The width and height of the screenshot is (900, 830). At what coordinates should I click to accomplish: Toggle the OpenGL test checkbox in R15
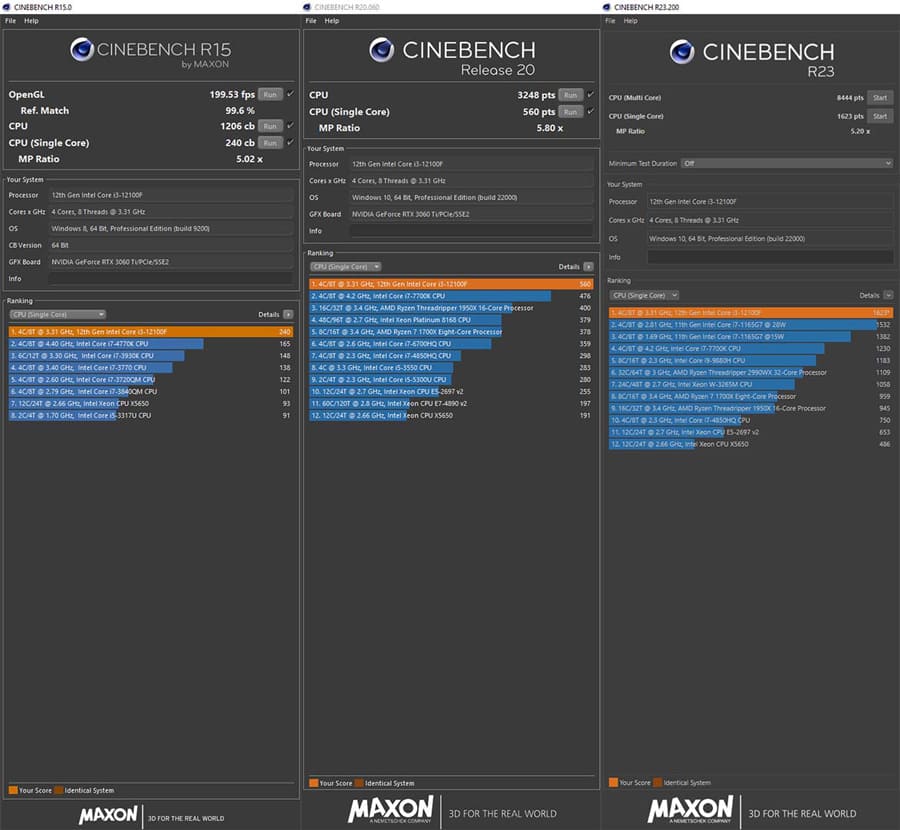(x=290, y=94)
